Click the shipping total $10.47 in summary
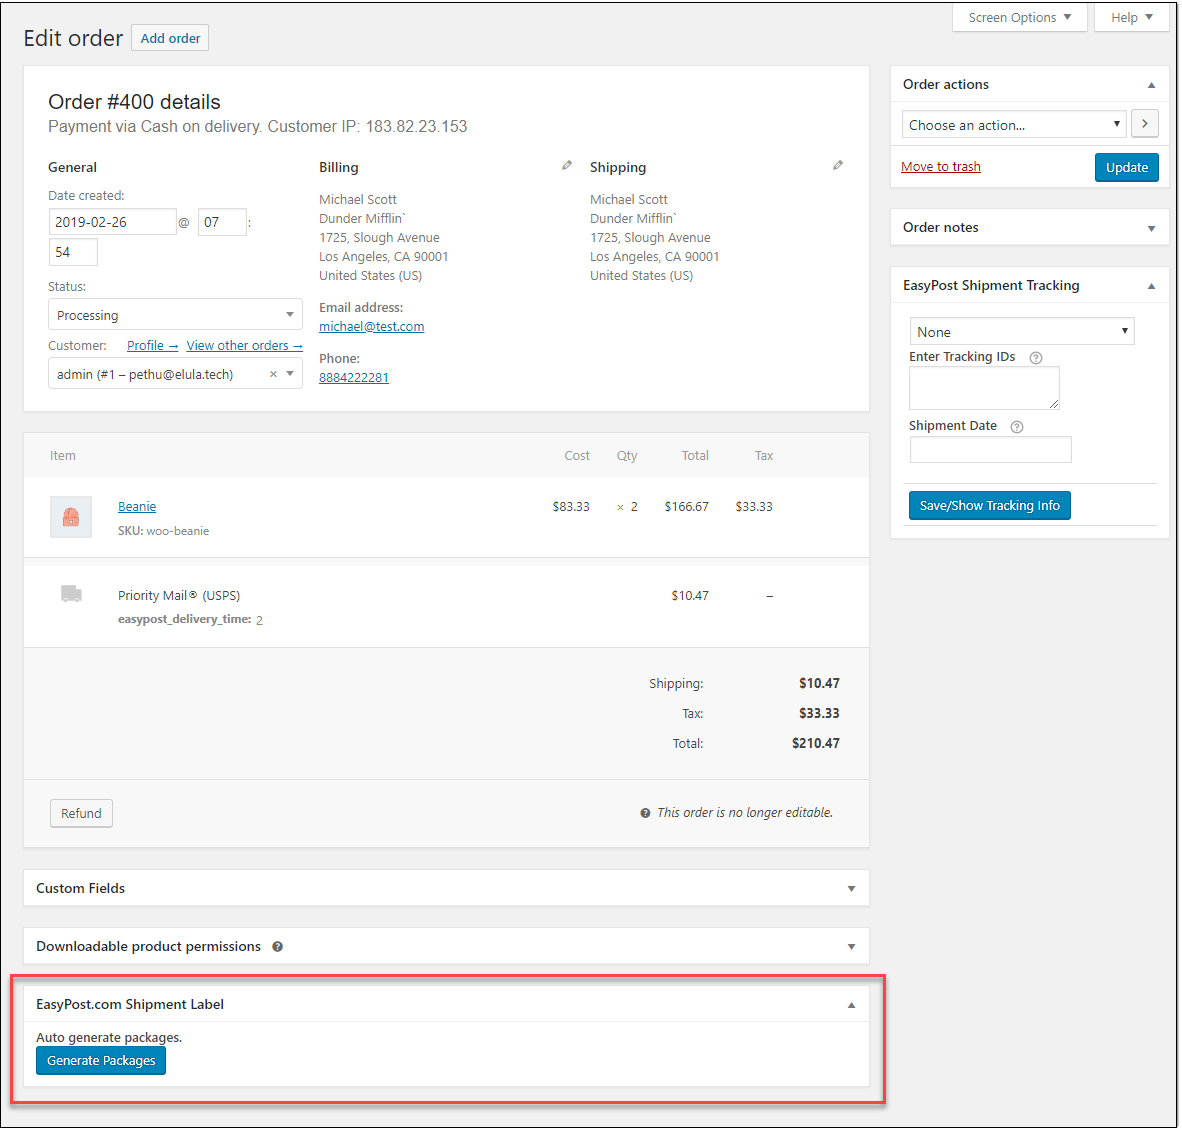1182x1131 pixels. tap(819, 683)
